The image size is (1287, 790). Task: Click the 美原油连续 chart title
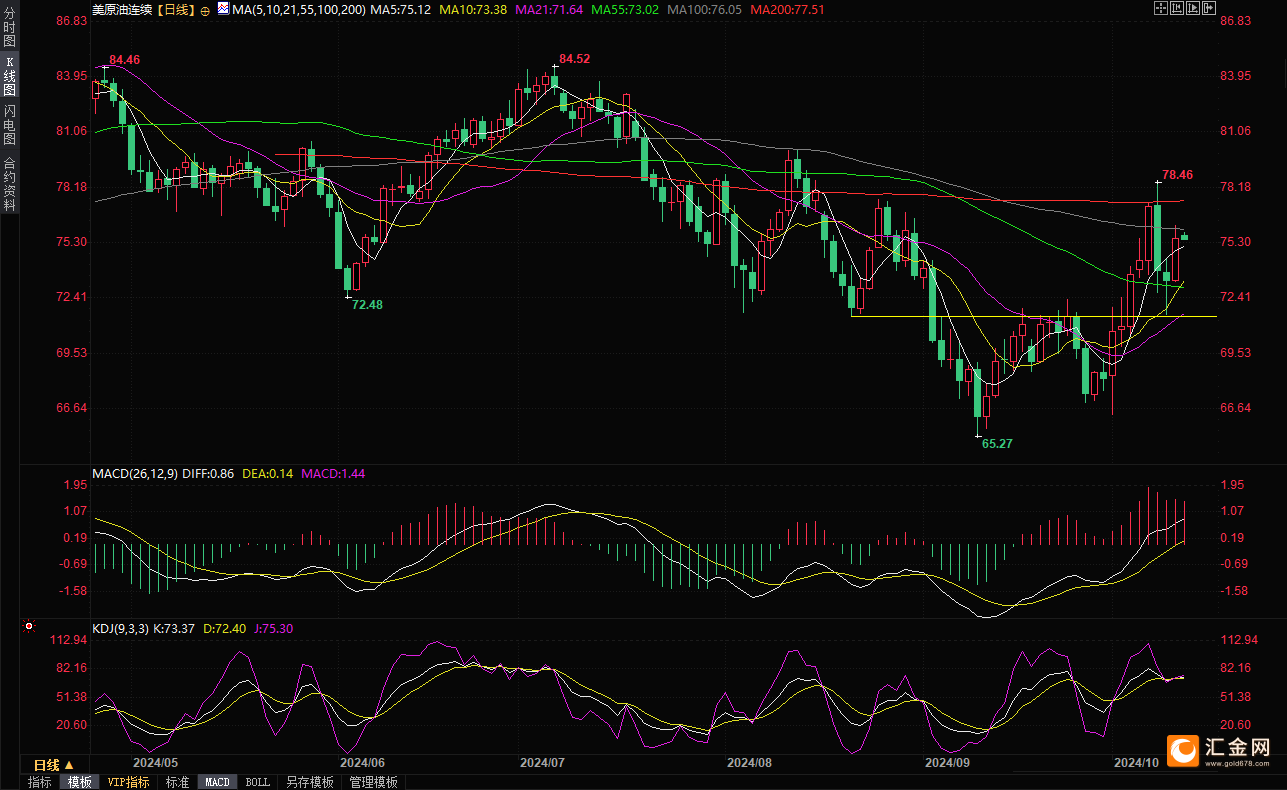[x=121, y=10]
